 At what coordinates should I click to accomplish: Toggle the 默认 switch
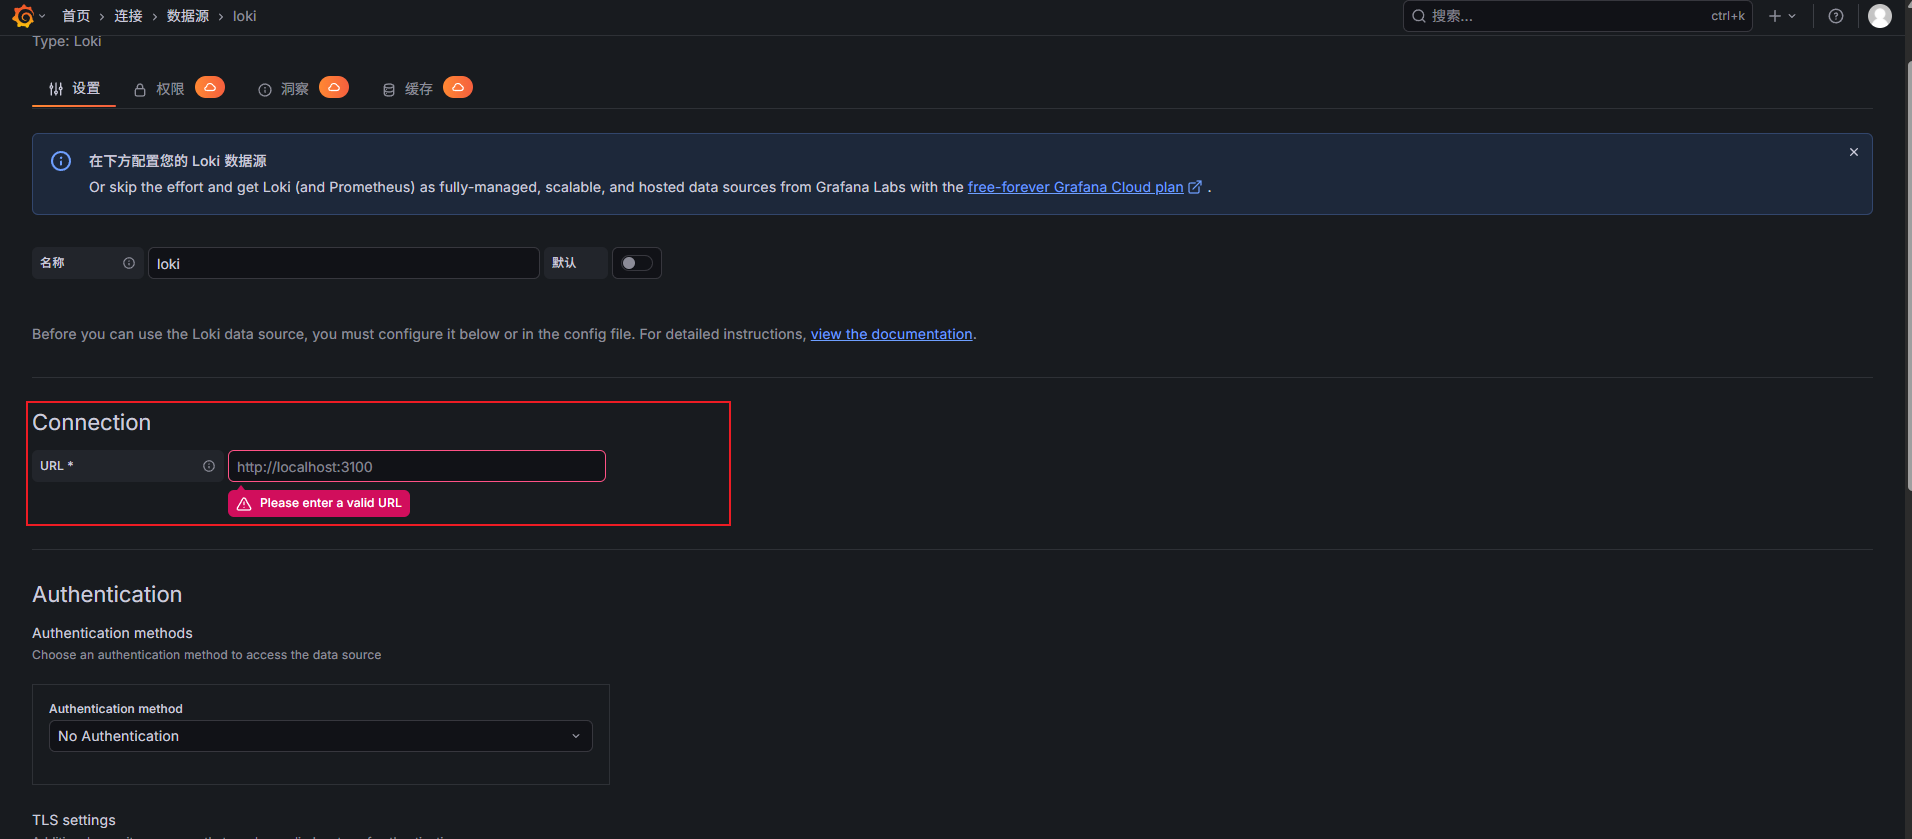coord(637,263)
